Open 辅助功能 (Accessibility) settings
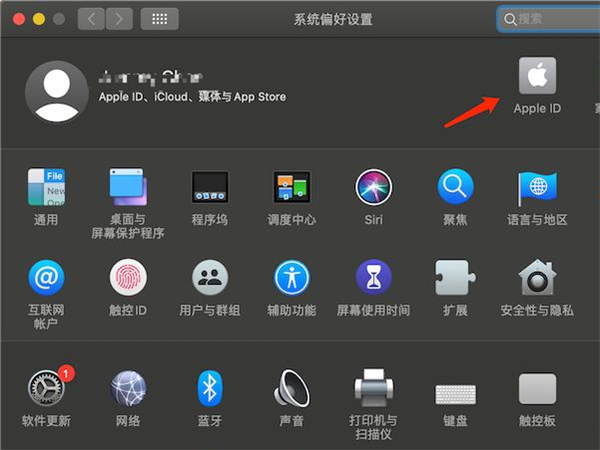This screenshot has width=600, height=450. pyautogui.click(x=292, y=277)
